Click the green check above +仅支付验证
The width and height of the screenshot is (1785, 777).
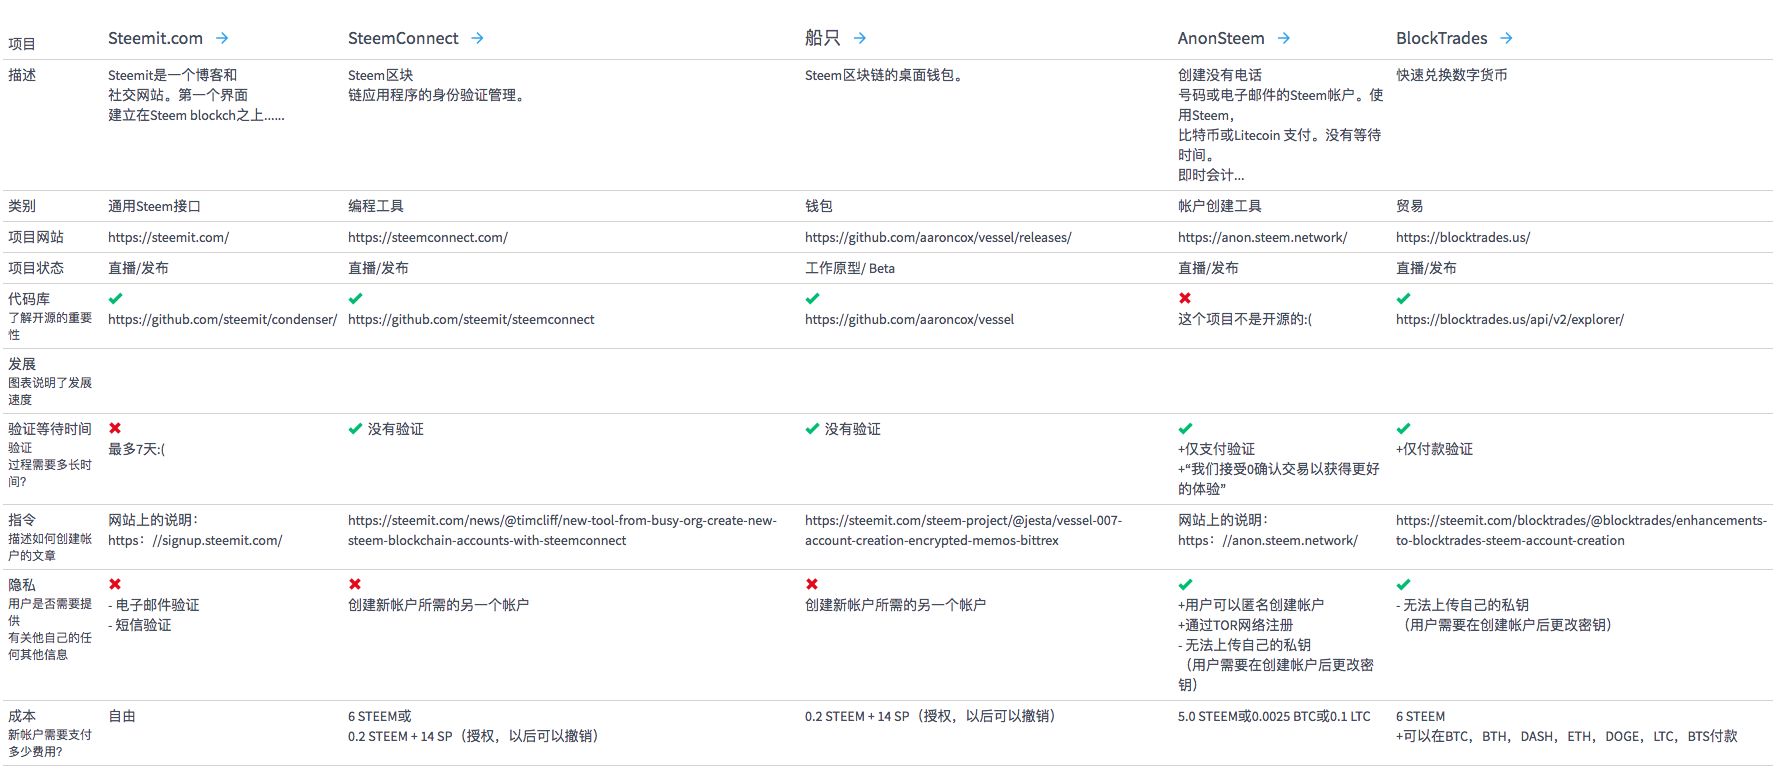point(1185,428)
